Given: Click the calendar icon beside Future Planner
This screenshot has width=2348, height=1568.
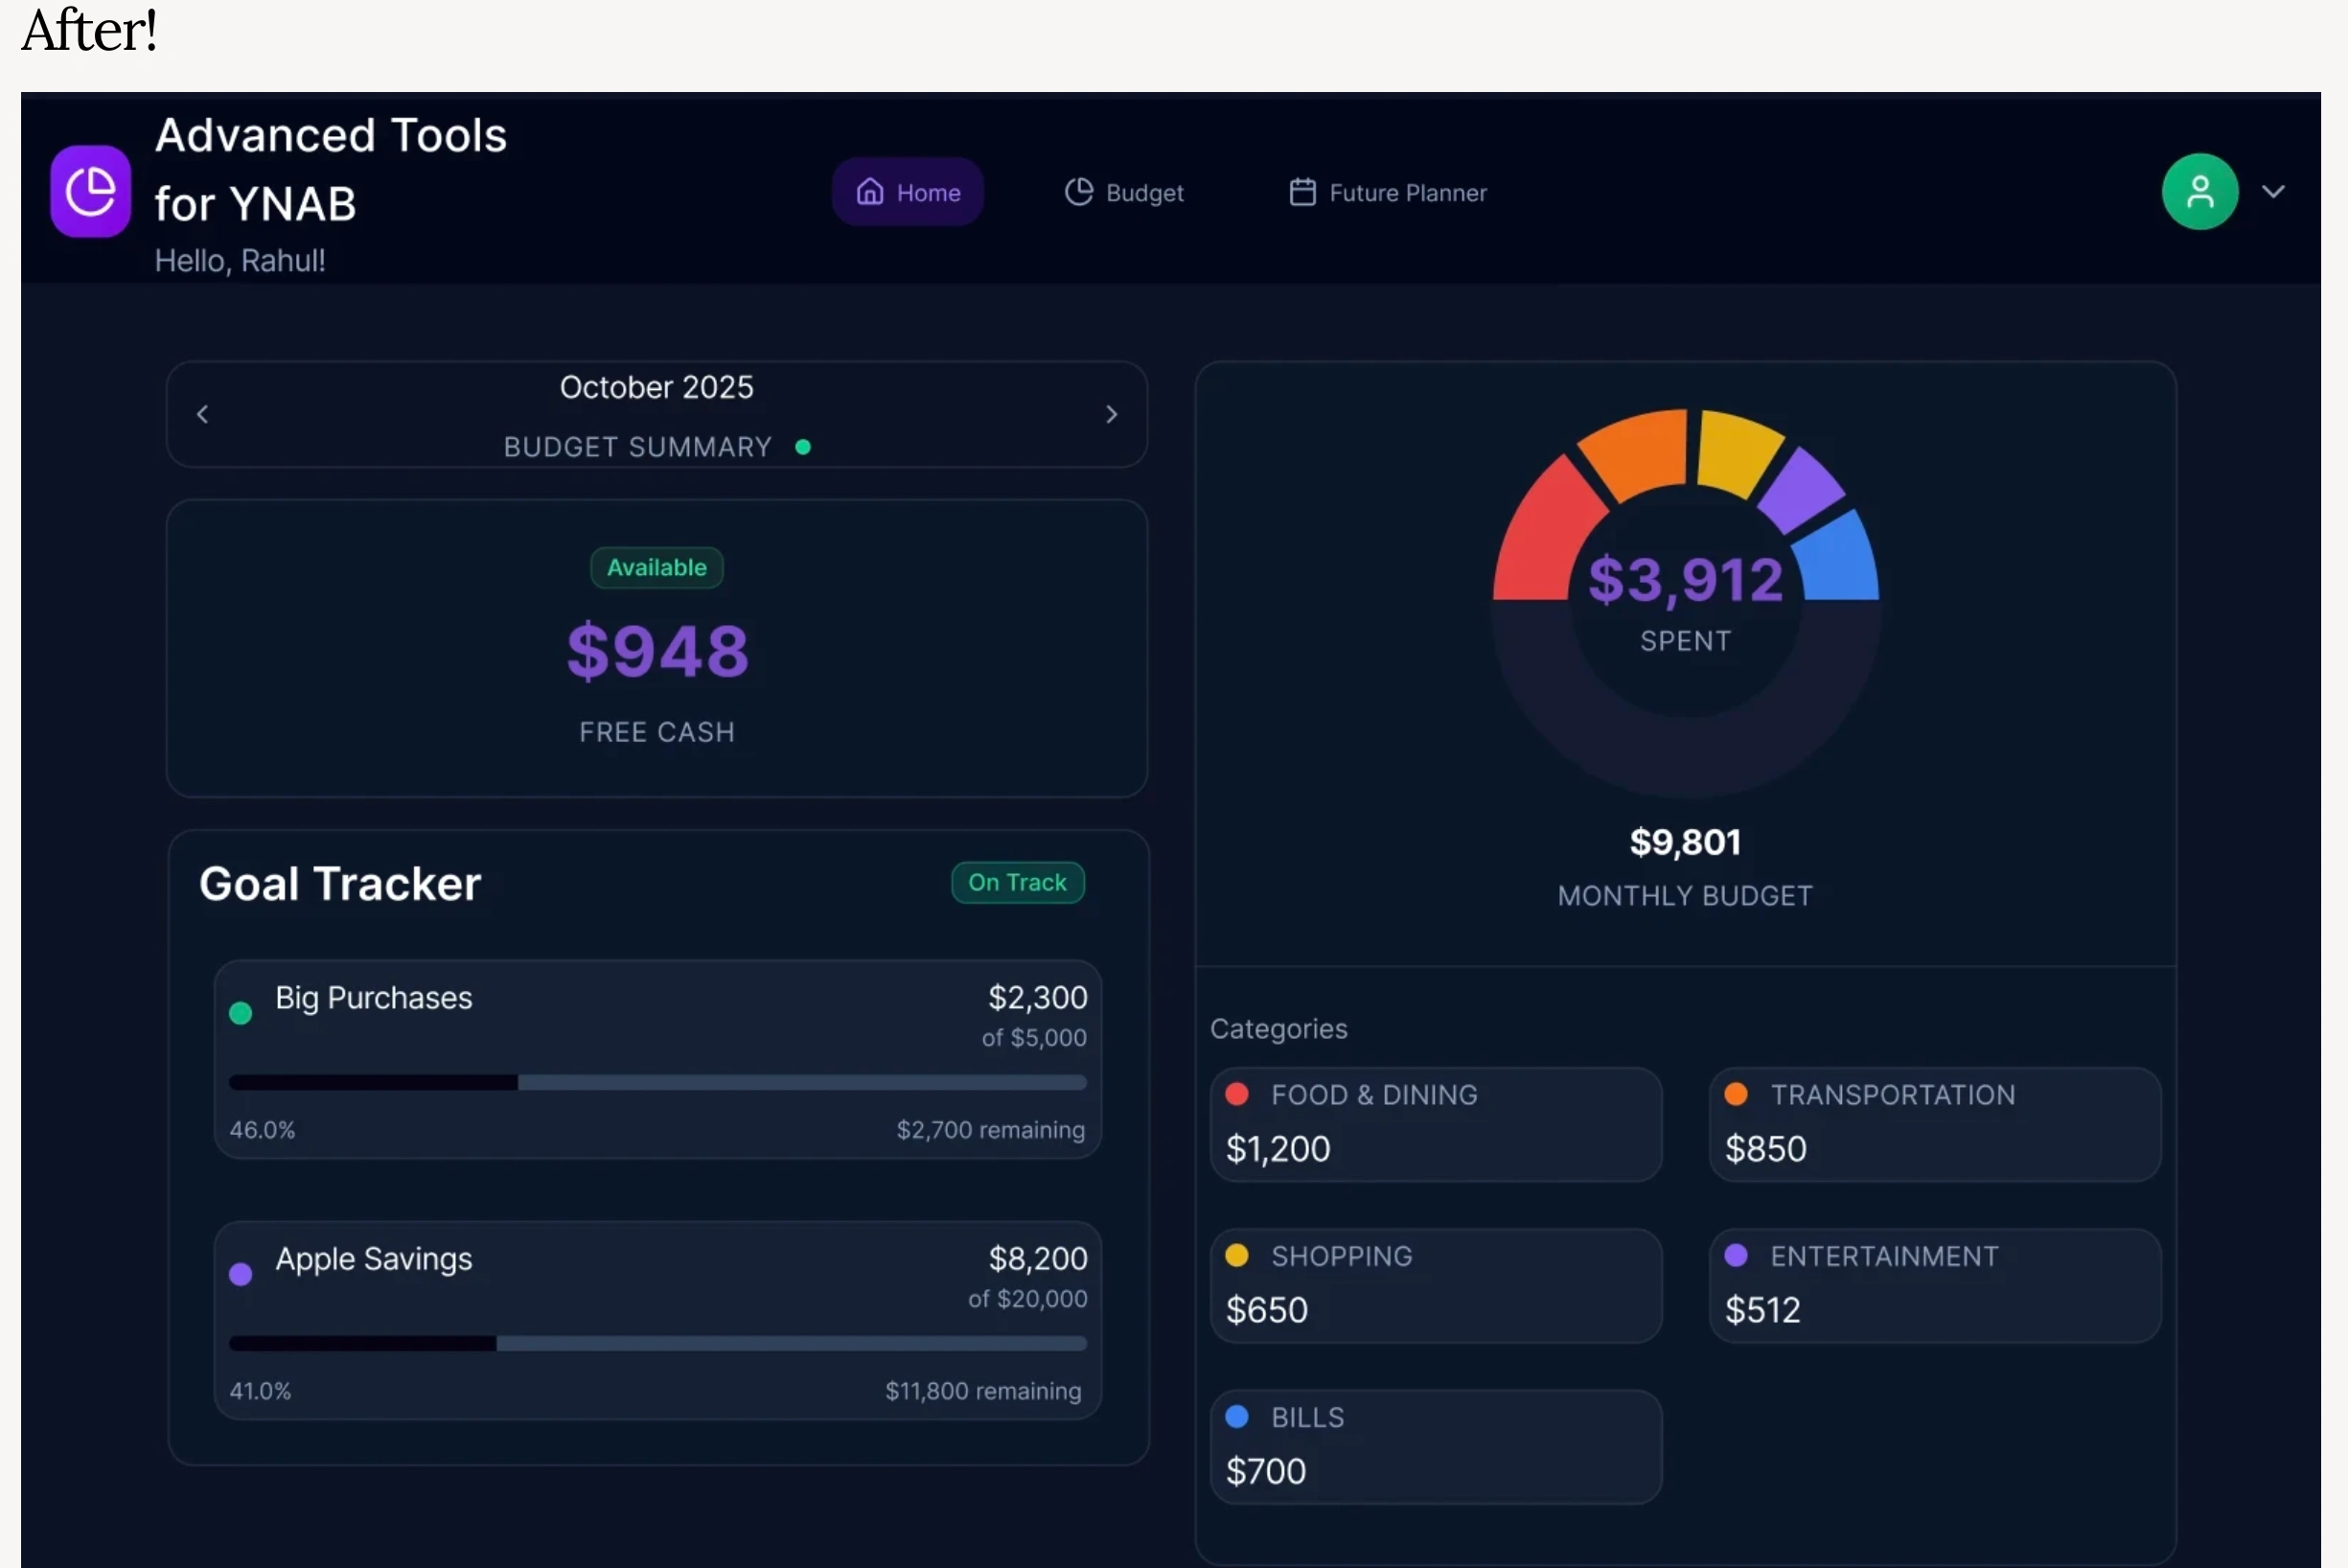Looking at the screenshot, I should (x=1302, y=191).
